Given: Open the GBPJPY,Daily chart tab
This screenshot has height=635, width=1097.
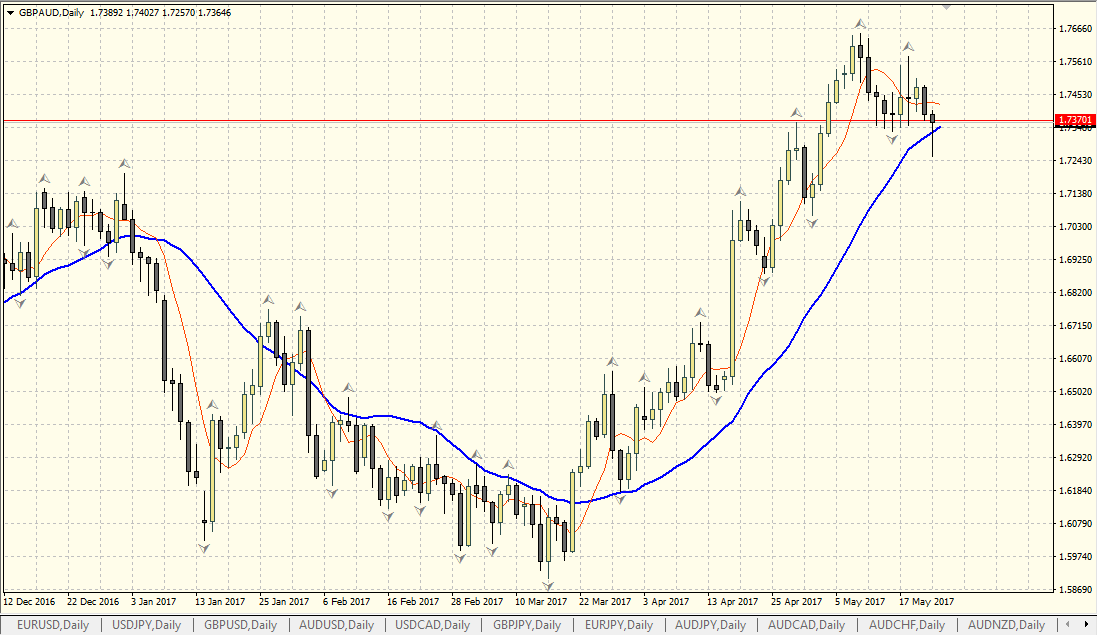Looking at the screenshot, I should (527, 625).
